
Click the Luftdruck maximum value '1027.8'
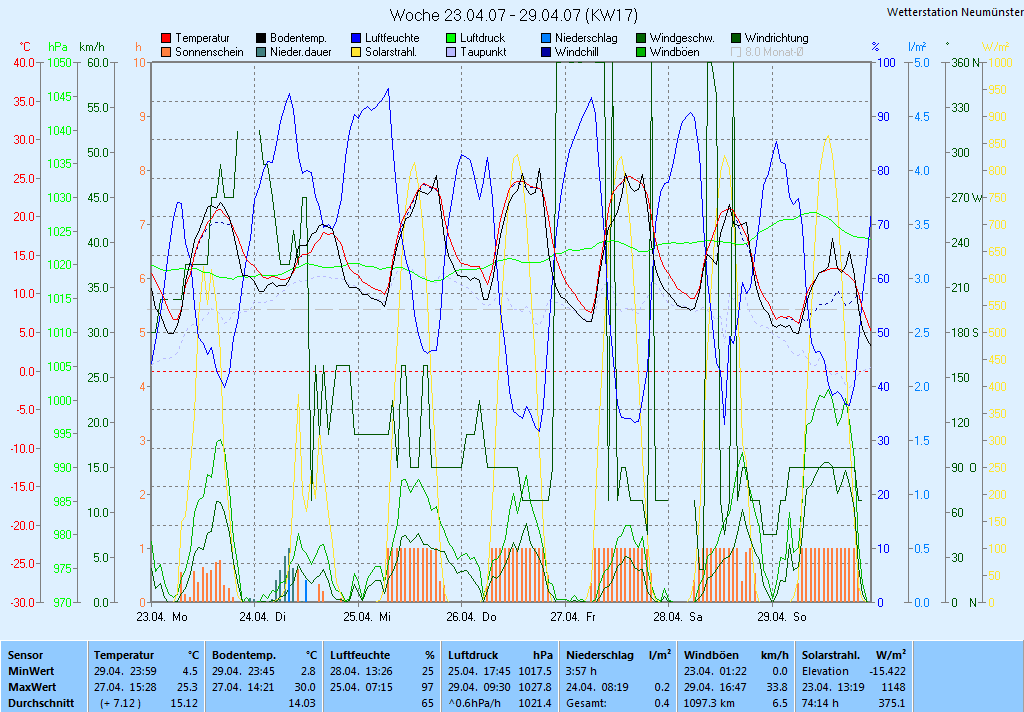point(536,688)
